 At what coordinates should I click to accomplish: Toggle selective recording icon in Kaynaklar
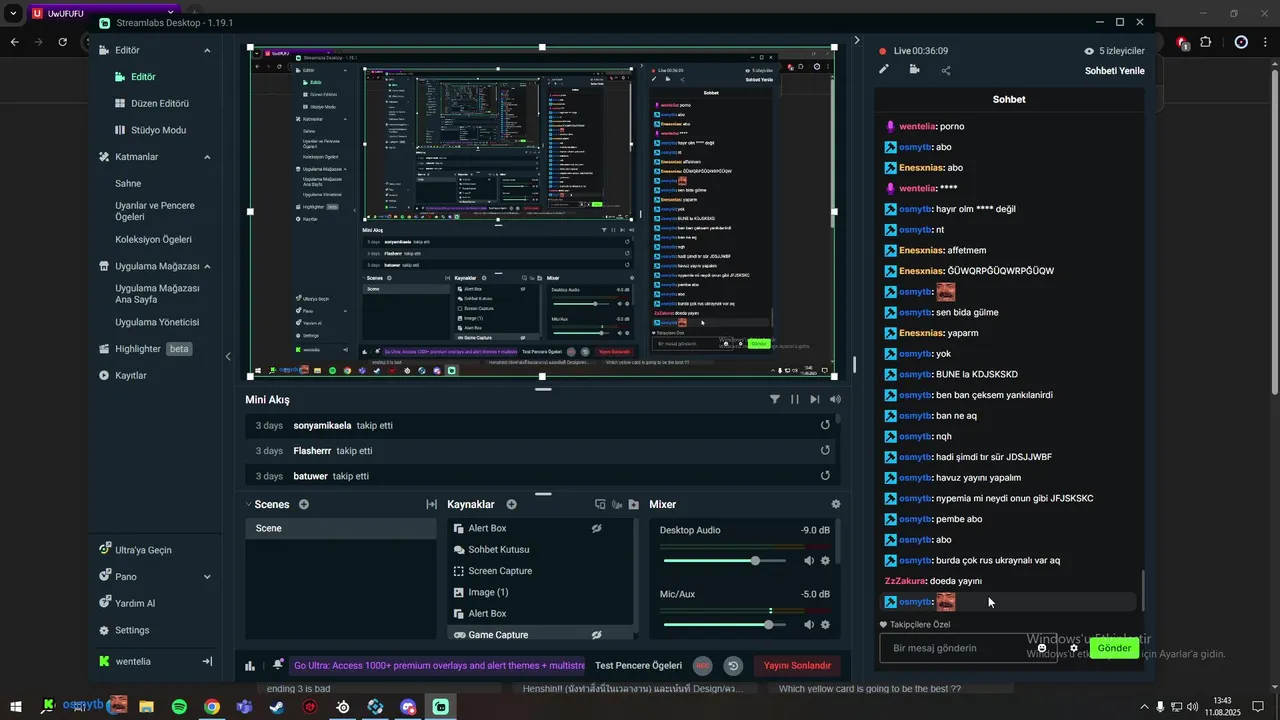pyautogui.click(x=617, y=504)
